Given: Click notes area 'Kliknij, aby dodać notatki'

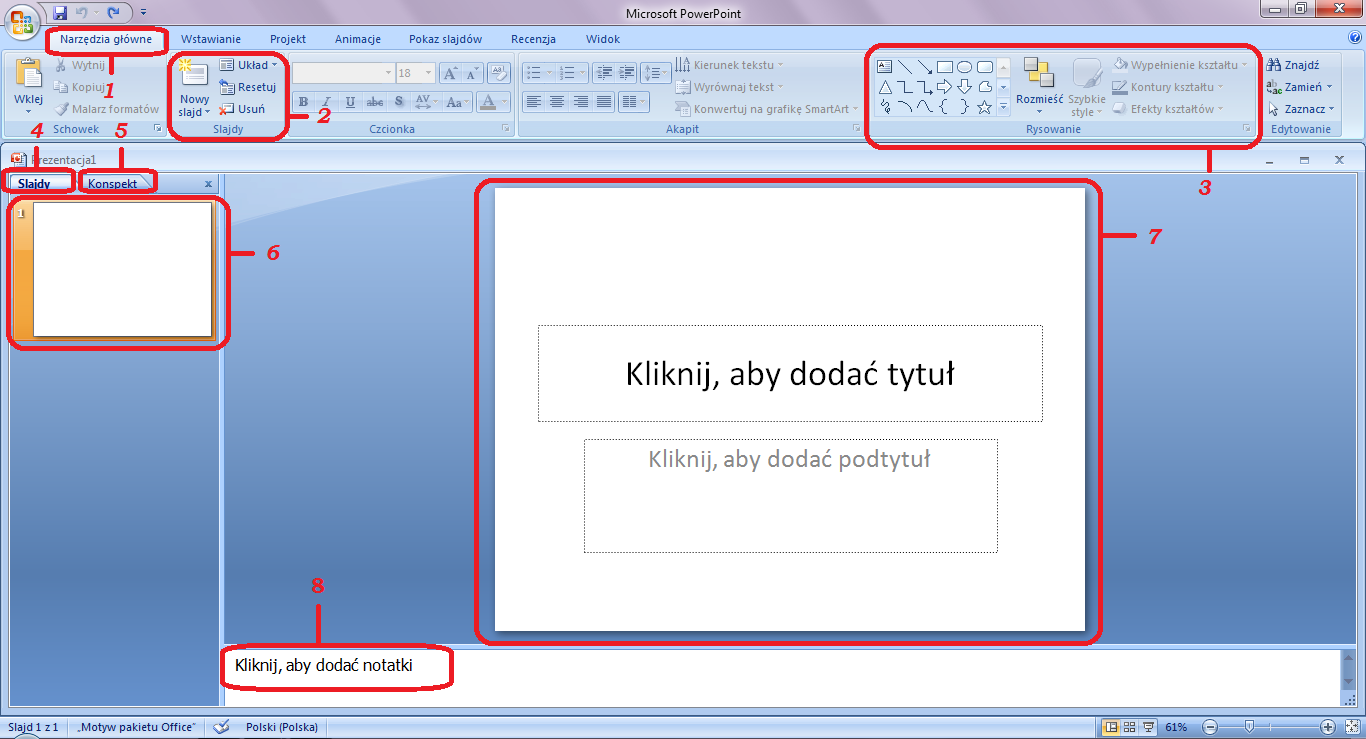Looking at the screenshot, I should pos(324,665).
